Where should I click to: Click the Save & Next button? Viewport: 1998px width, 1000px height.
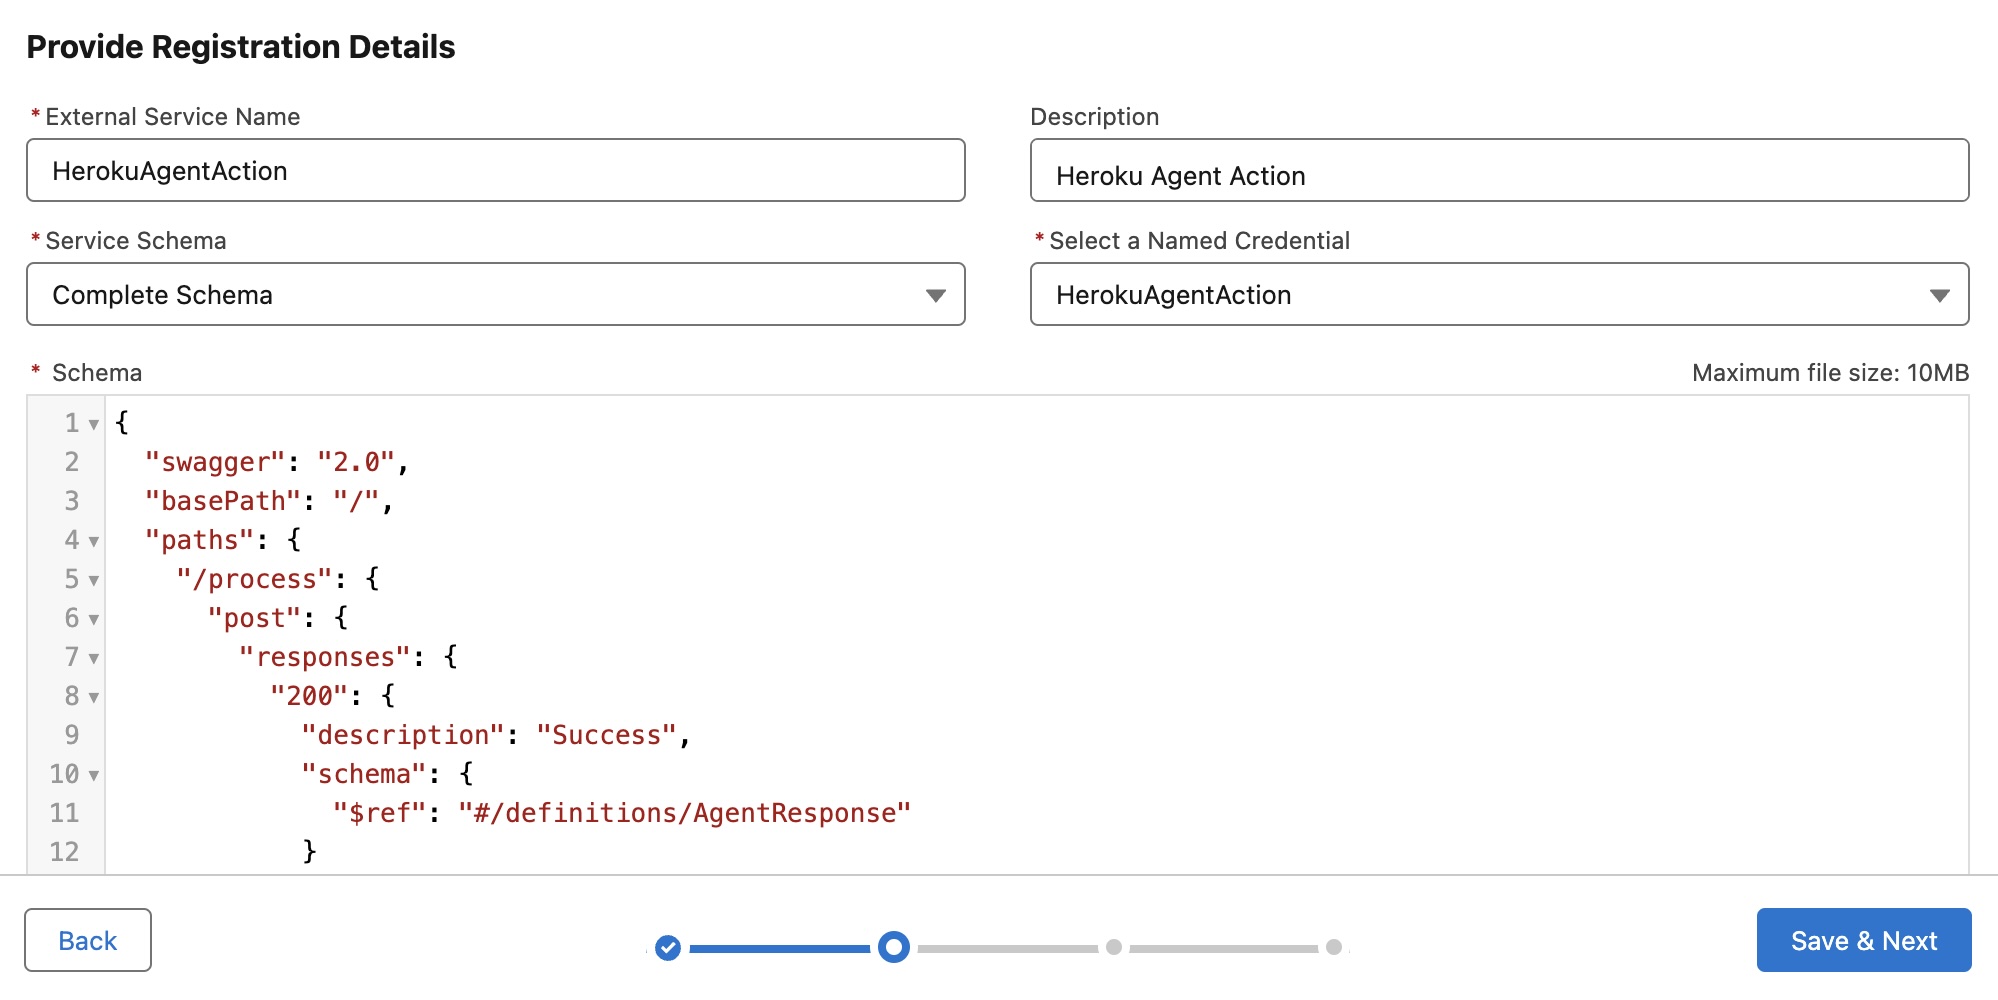(1864, 940)
